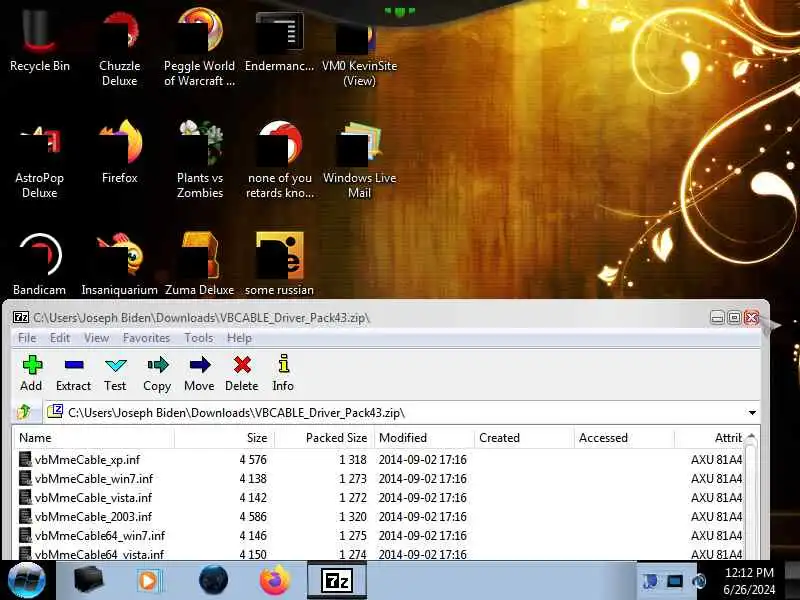800x600 pixels.
Task: Select the Bandicam desktop icon
Action: point(39,265)
